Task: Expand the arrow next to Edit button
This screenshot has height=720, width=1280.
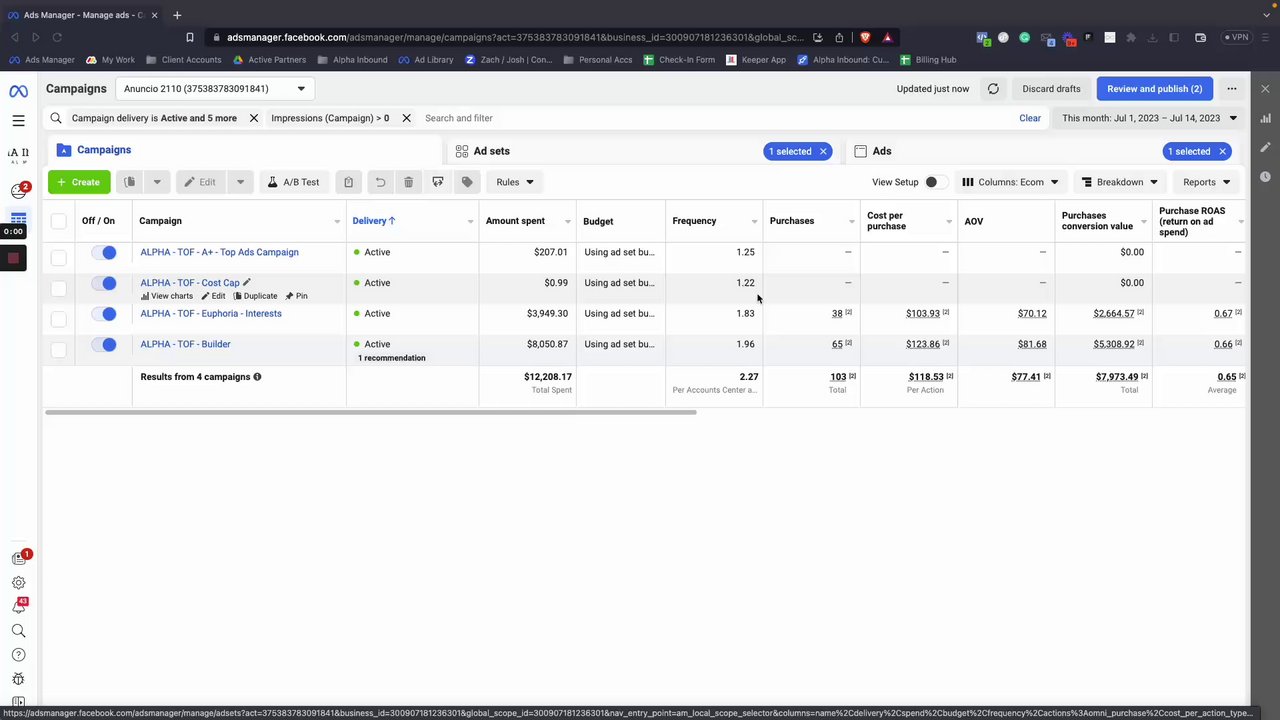Action: point(240,182)
